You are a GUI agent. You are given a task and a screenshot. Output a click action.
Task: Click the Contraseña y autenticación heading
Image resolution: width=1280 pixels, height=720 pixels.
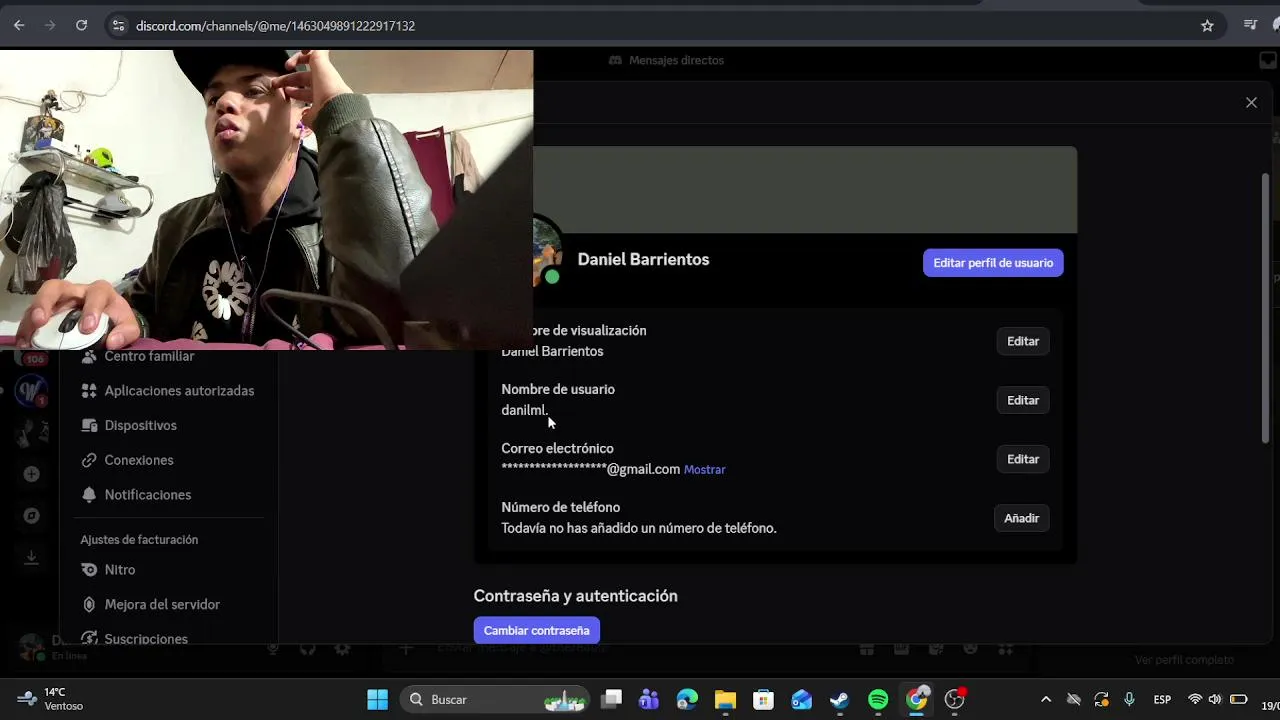[576, 596]
